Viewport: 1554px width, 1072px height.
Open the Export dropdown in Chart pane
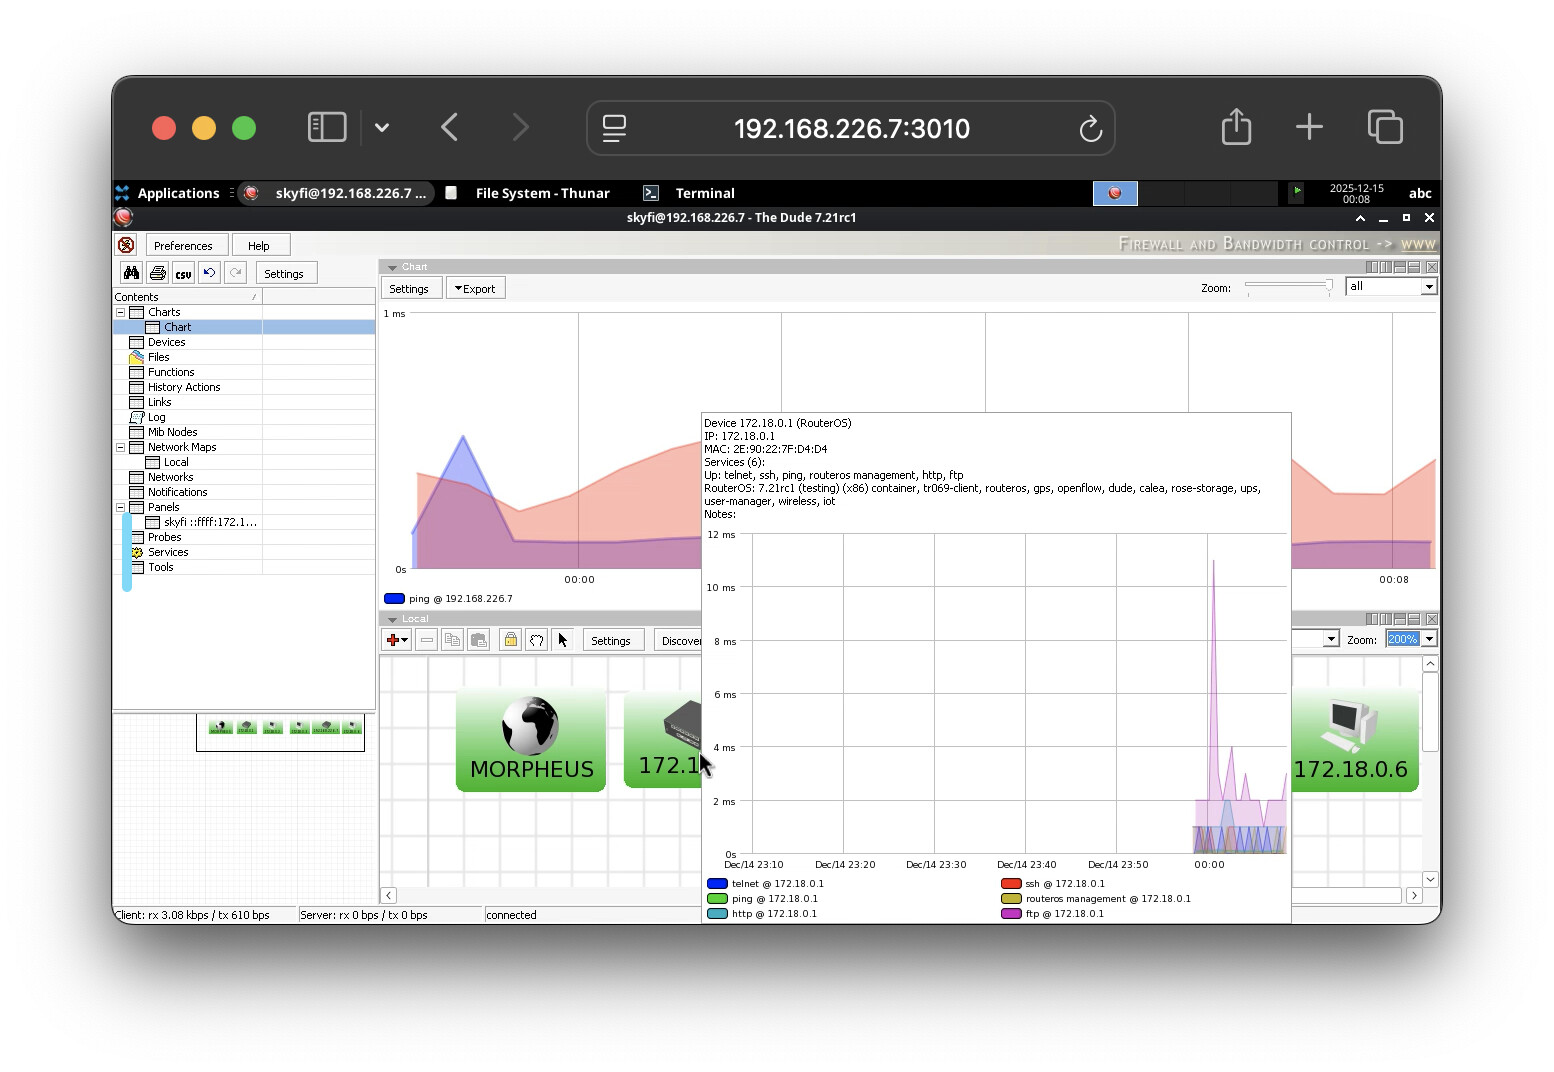[475, 288]
